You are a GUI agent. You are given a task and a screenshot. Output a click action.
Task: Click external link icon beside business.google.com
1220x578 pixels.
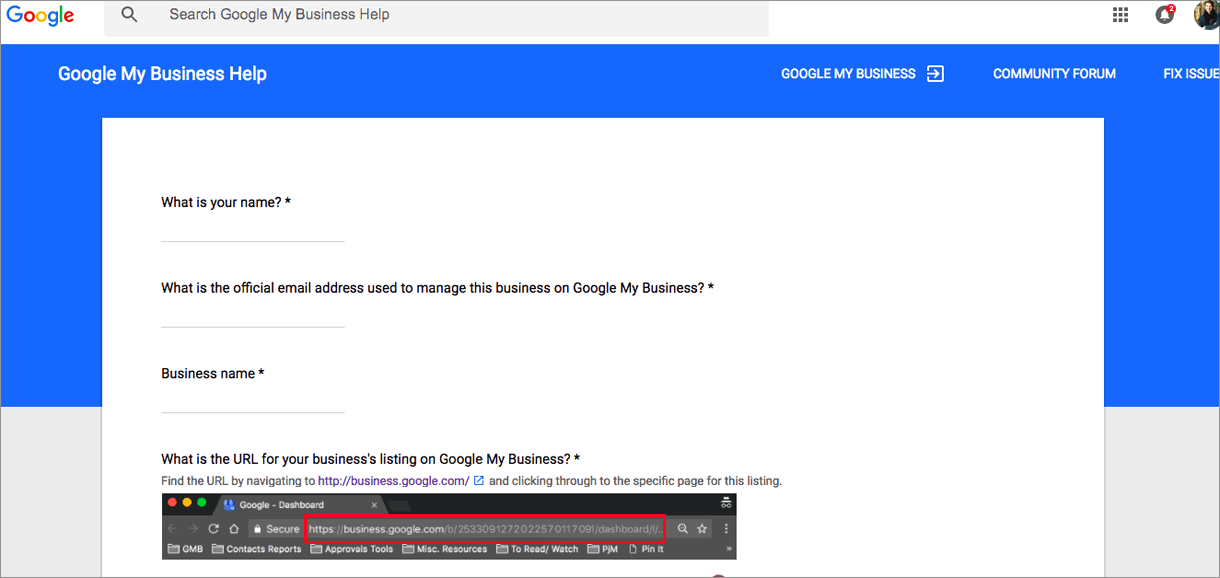click(x=479, y=481)
